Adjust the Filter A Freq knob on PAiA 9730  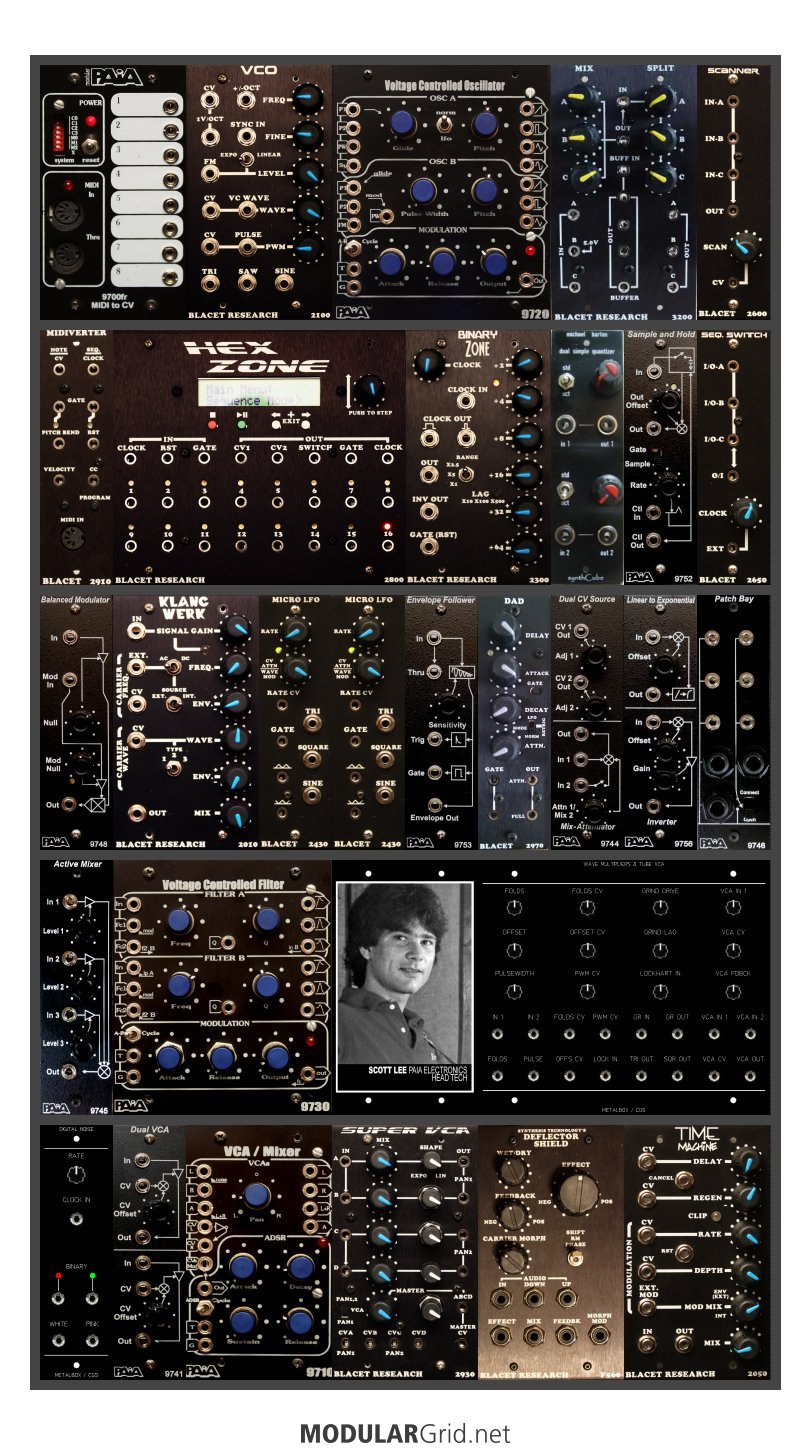tap(180, 920)
